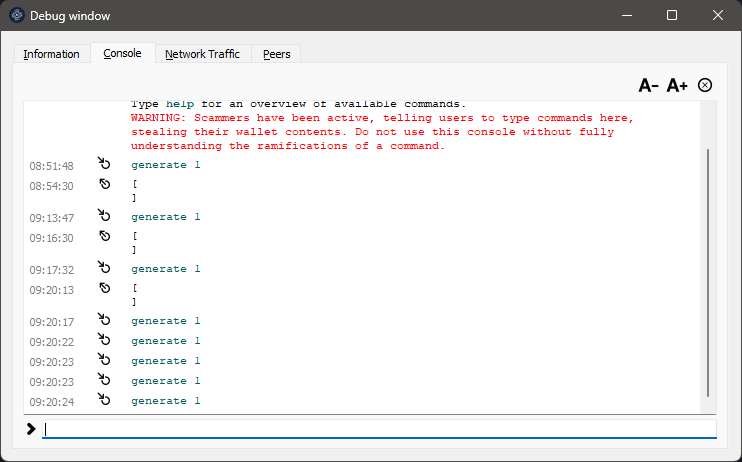Screen dimensions: 742x462
Task: Click the command icon beside 09:13:47 entry
Action: (x=104, y=216)
